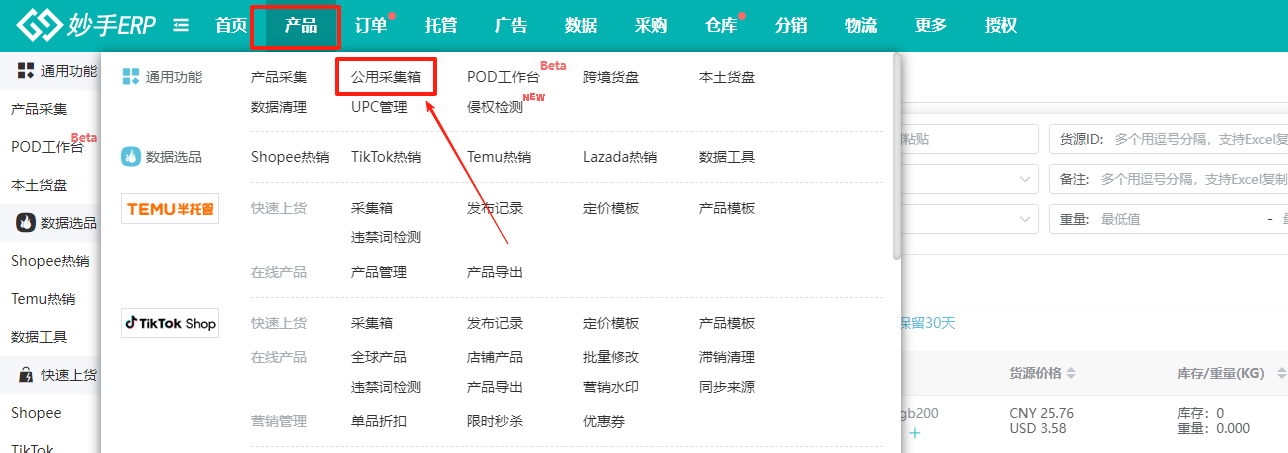Open the 采购 top menu

tap(651, 26)
